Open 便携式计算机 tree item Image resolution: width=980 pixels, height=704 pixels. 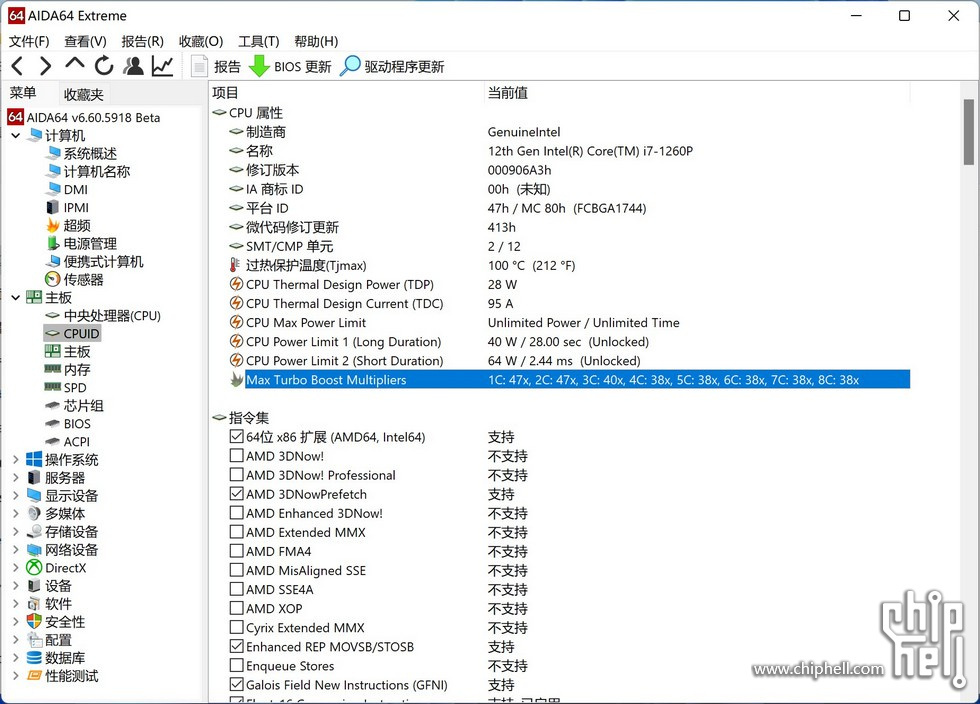click(95, 262)
